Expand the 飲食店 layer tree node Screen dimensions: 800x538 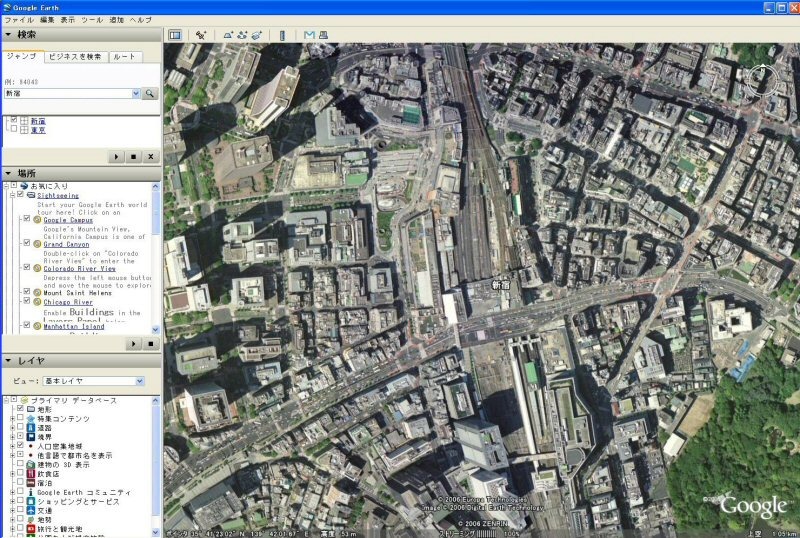point(13,474)
